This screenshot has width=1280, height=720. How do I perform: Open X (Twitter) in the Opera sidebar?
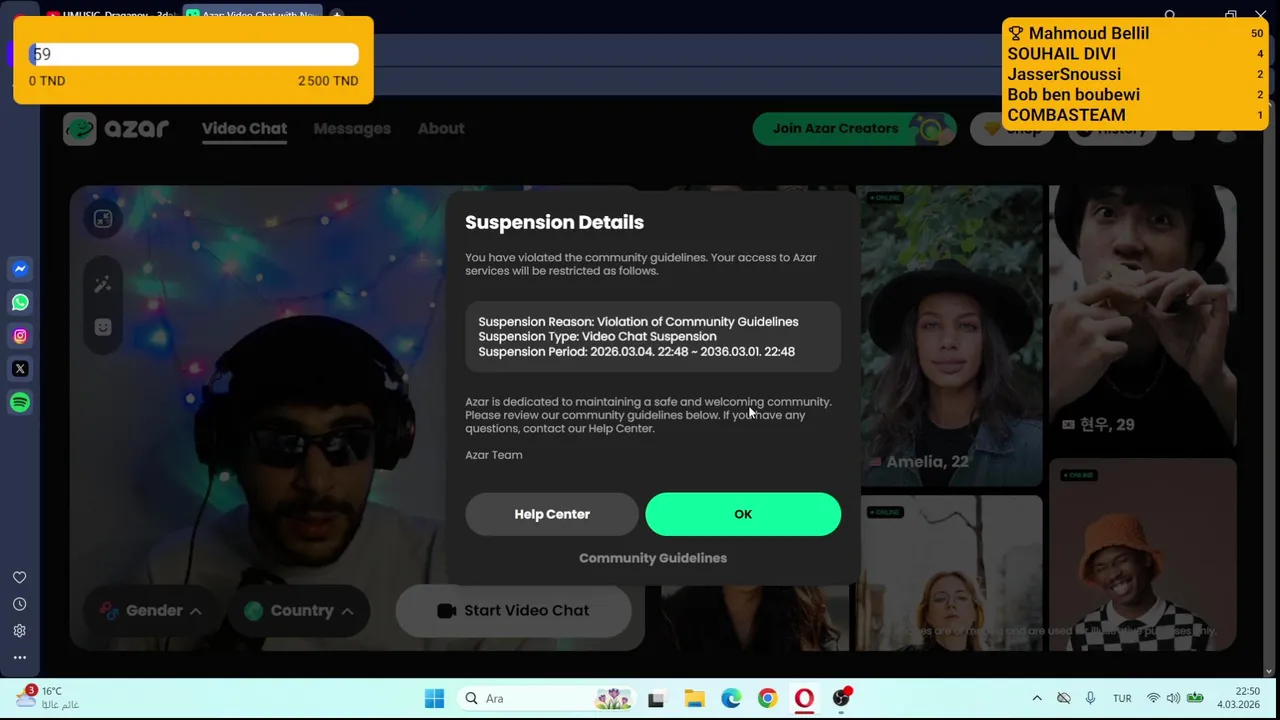pyautogui.click(x=20, y=369)
